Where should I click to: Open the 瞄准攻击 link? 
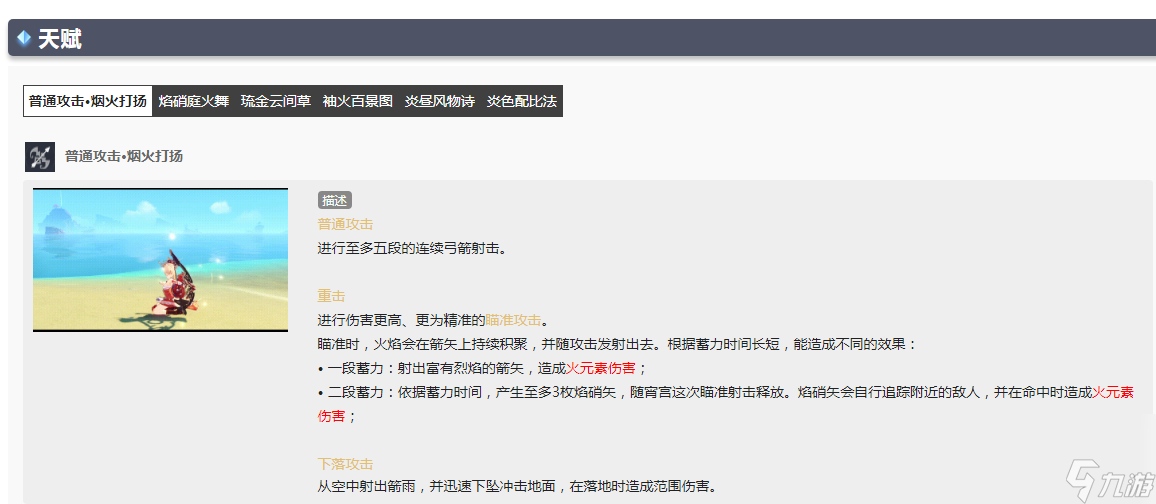(x=513, y=320)
